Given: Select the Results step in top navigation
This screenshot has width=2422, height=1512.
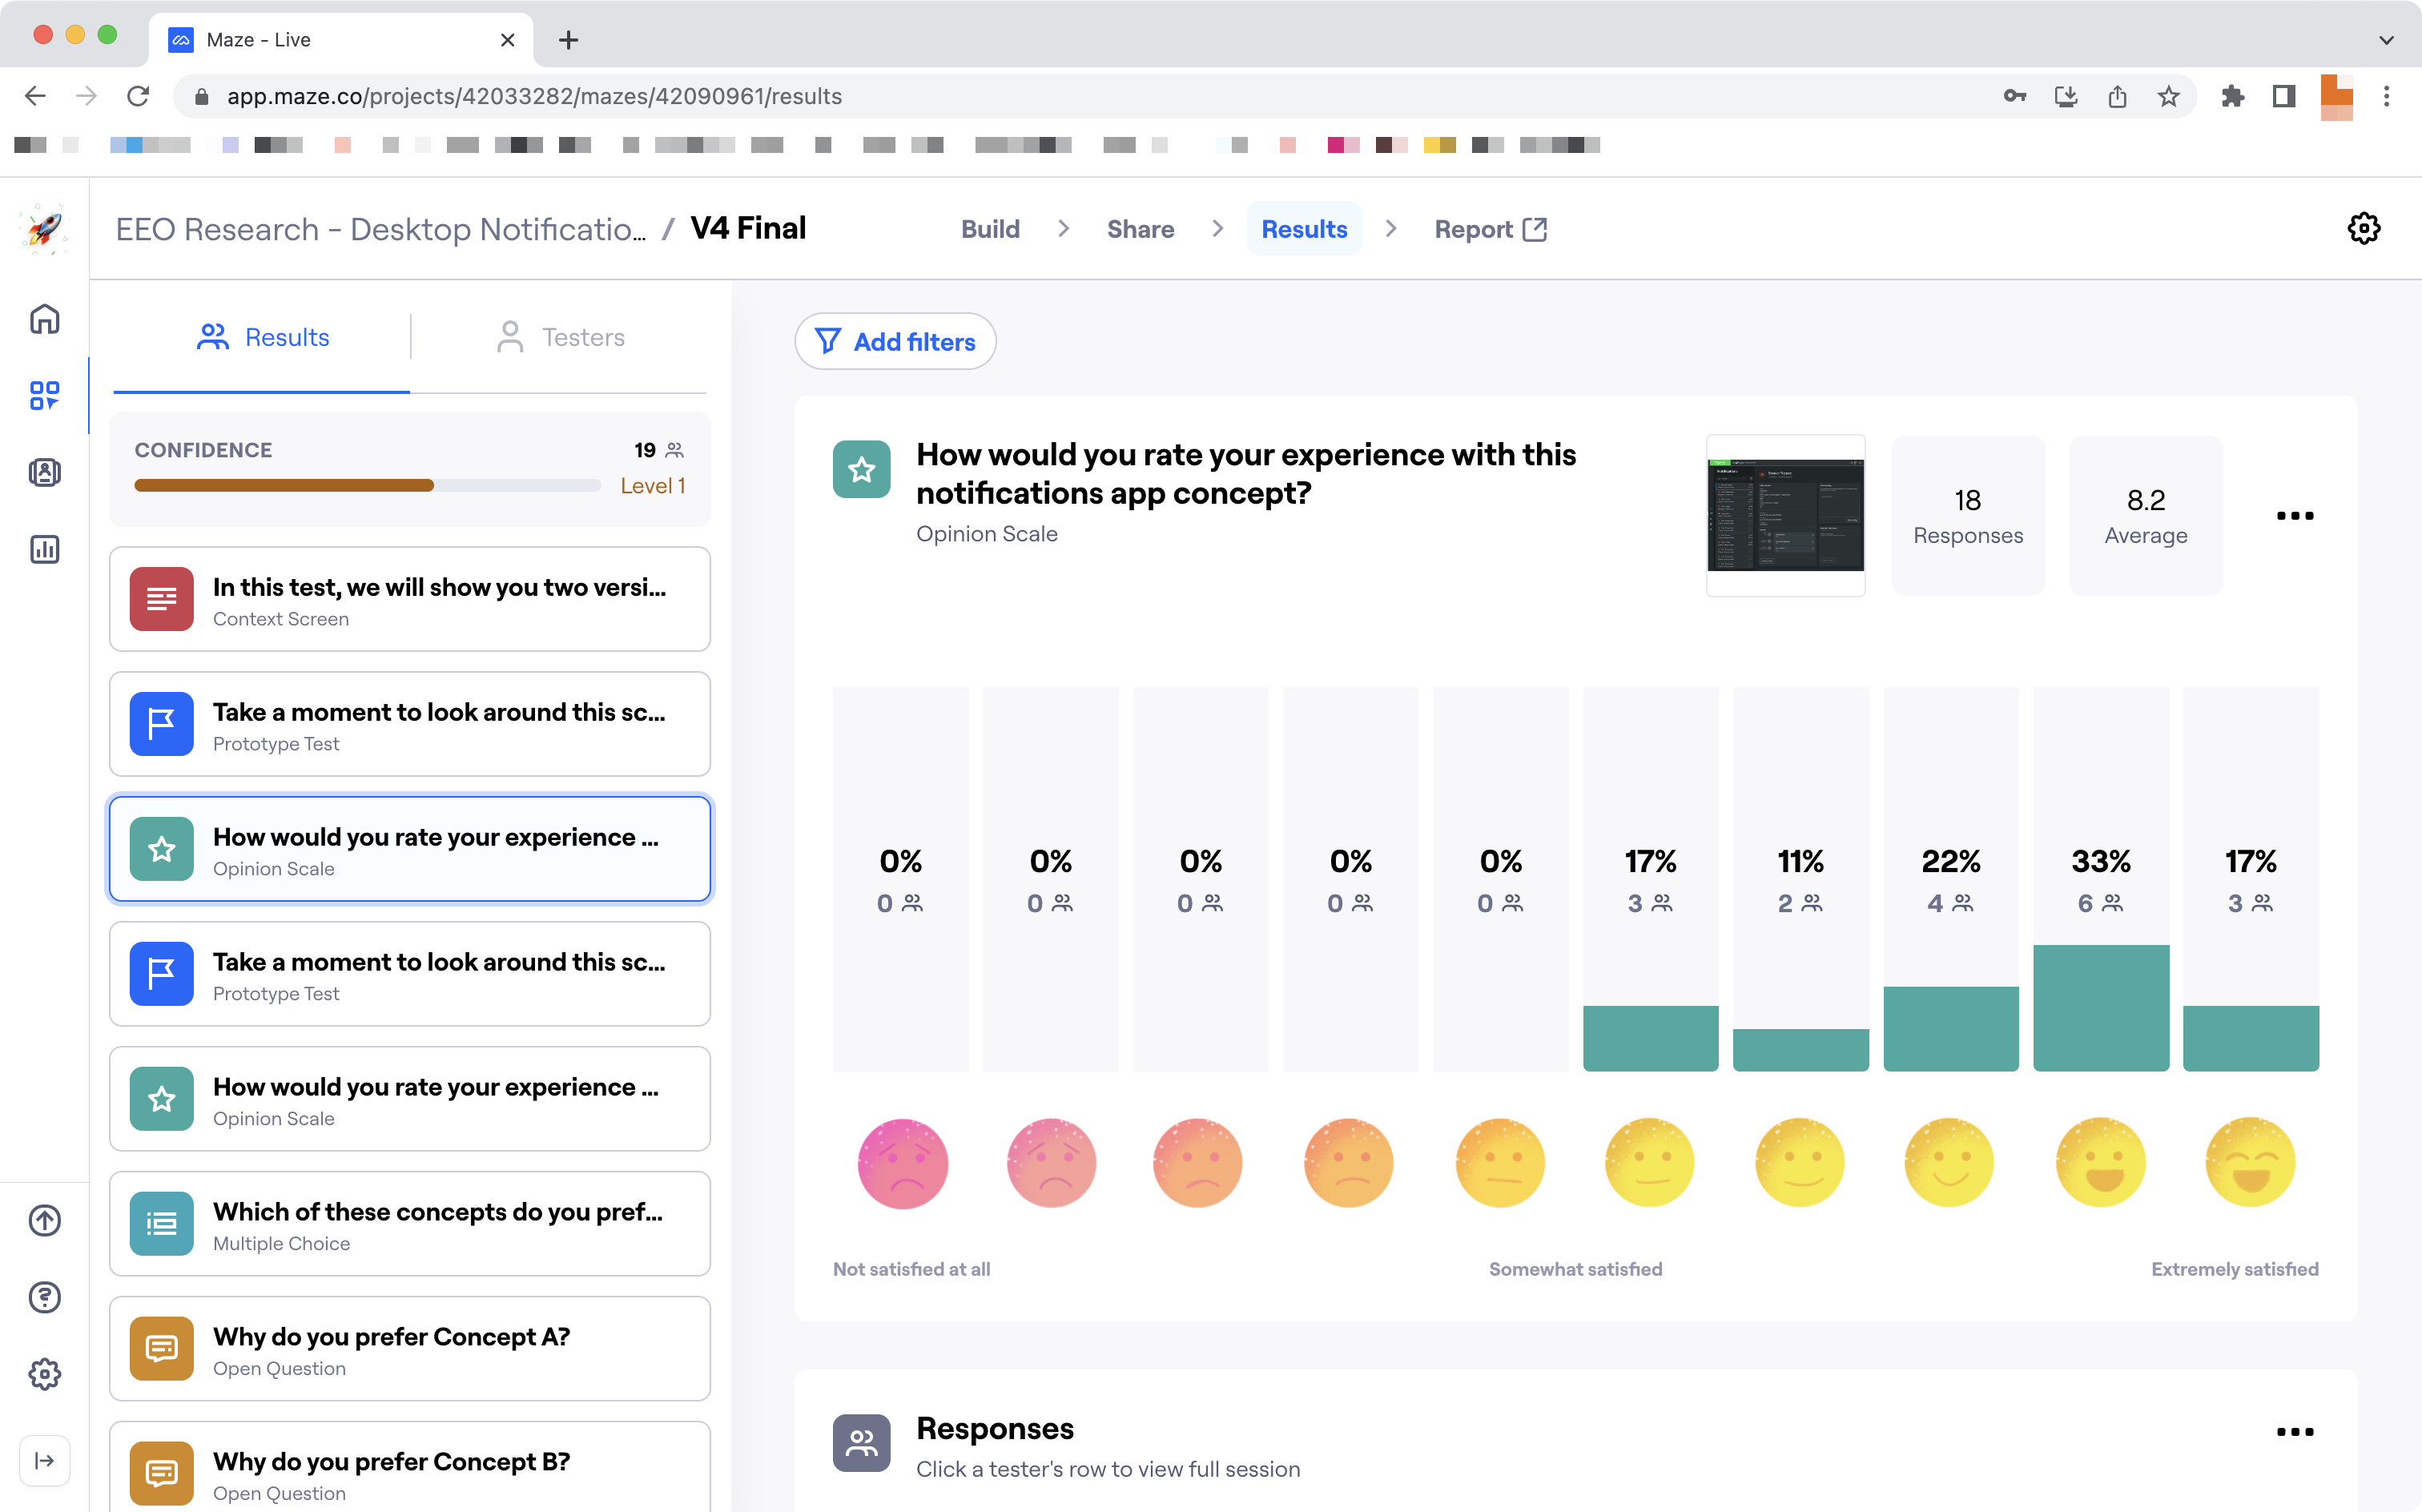Looking at the screenshot, I should [x=1304, y=229].
